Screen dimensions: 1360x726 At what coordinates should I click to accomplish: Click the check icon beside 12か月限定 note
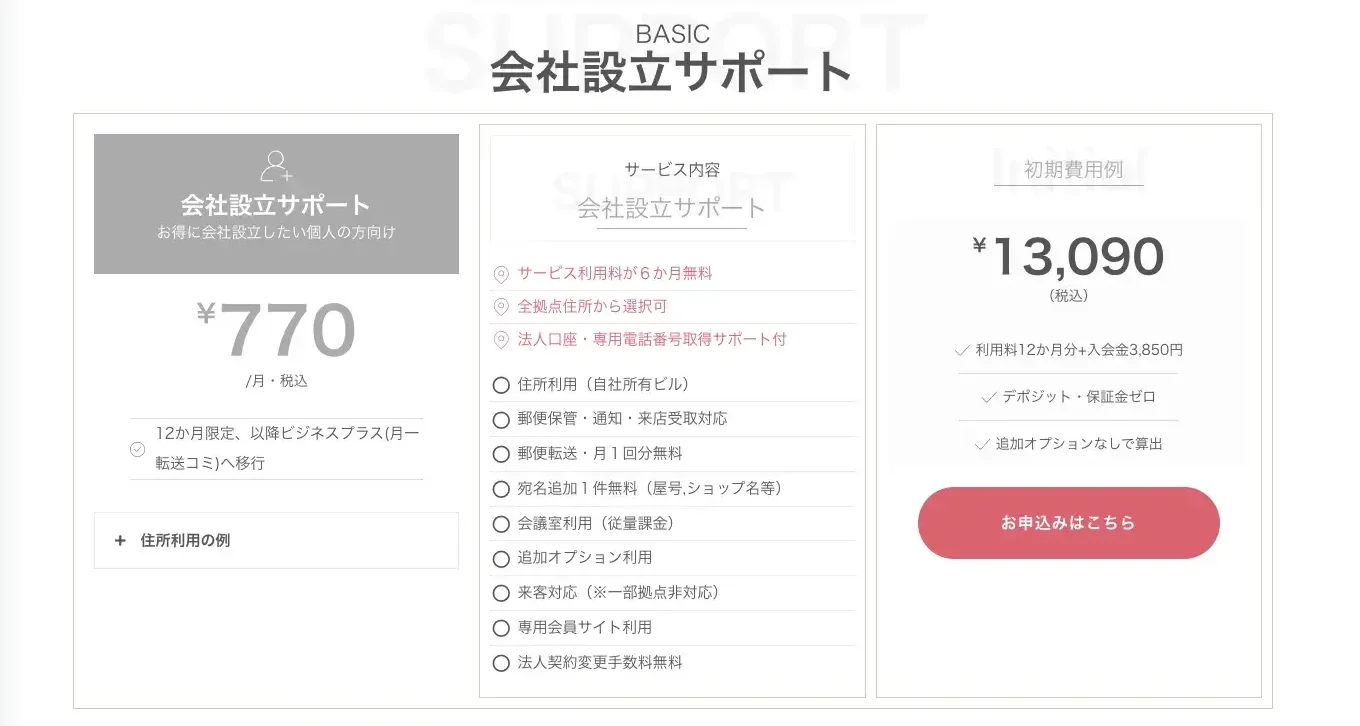138,449
